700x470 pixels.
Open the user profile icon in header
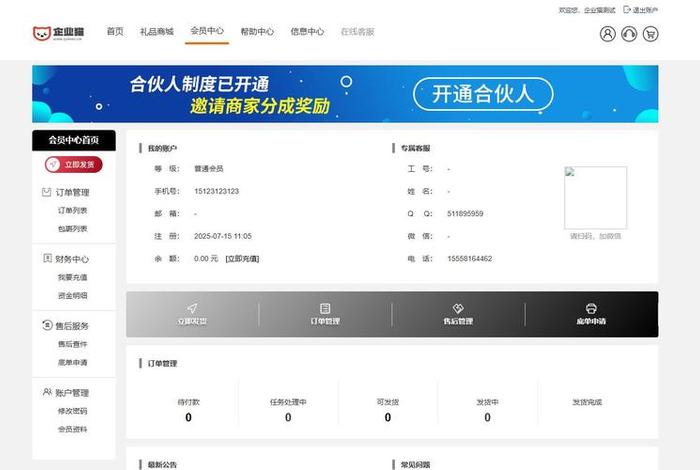(x=607, y=34)
